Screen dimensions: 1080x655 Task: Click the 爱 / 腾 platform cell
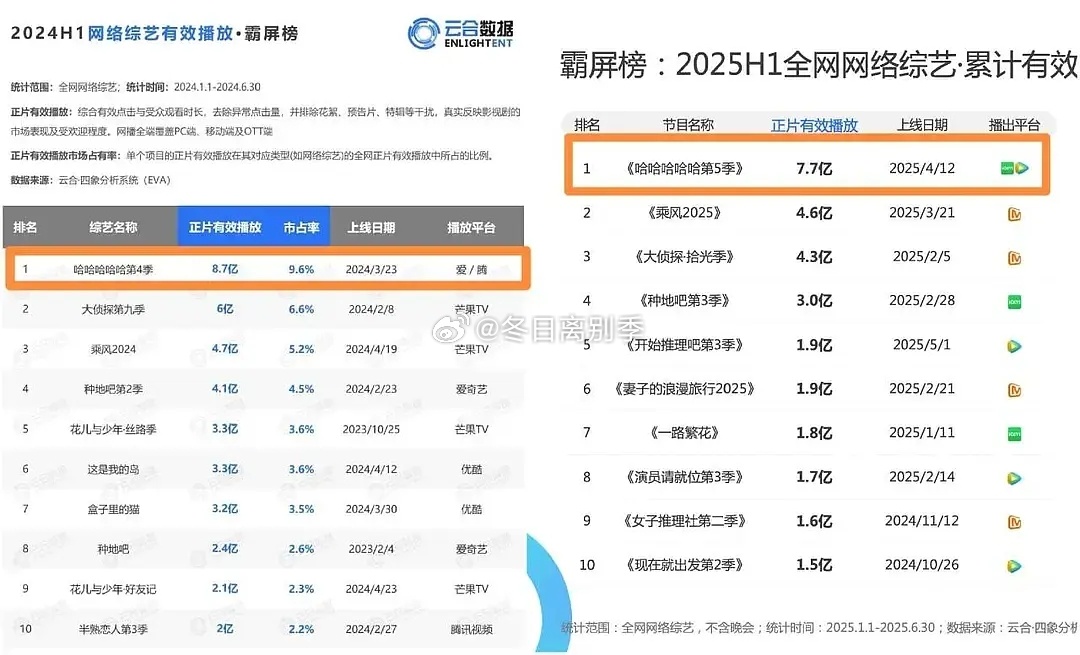pyautogui.click(x=471, y=269)
